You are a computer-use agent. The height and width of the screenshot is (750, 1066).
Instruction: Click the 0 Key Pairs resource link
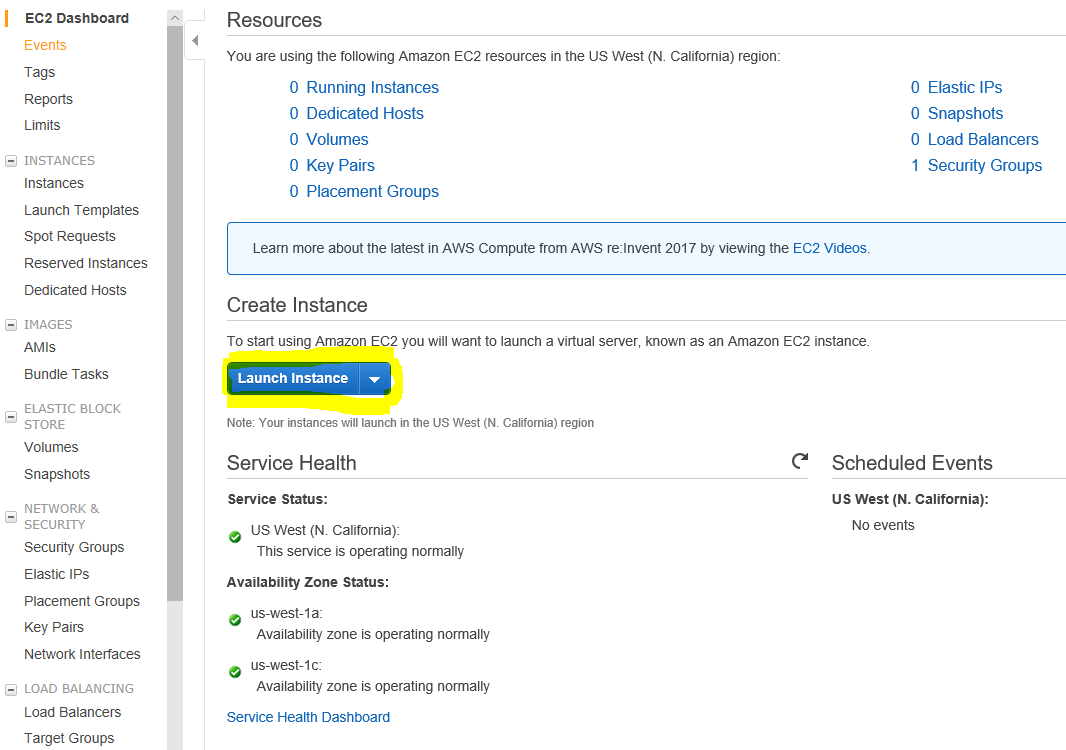tap(332, 165)
